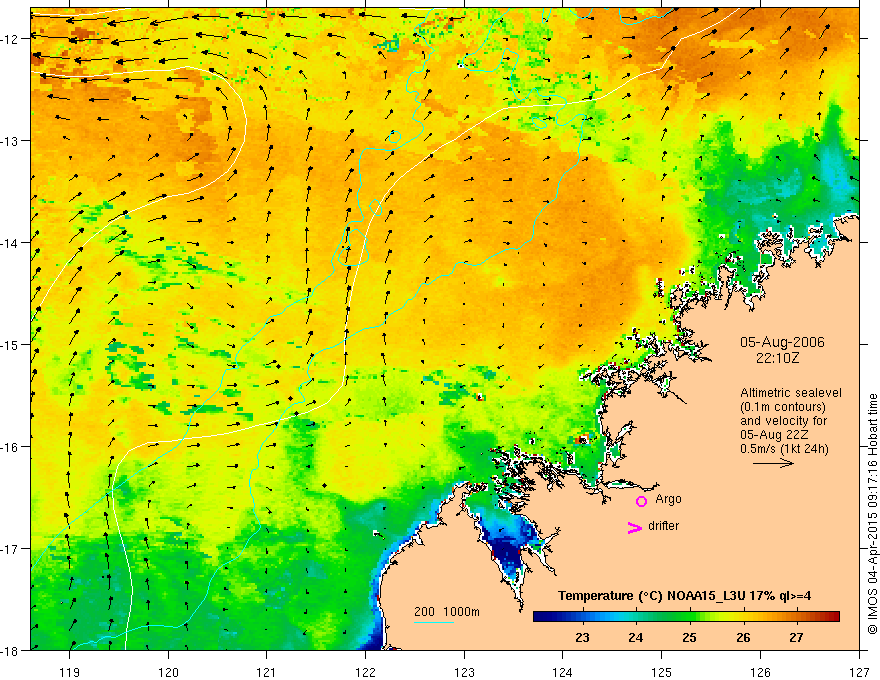Click the 'drifter' legend label
This screenshot has height=680, width=880.
663,526
